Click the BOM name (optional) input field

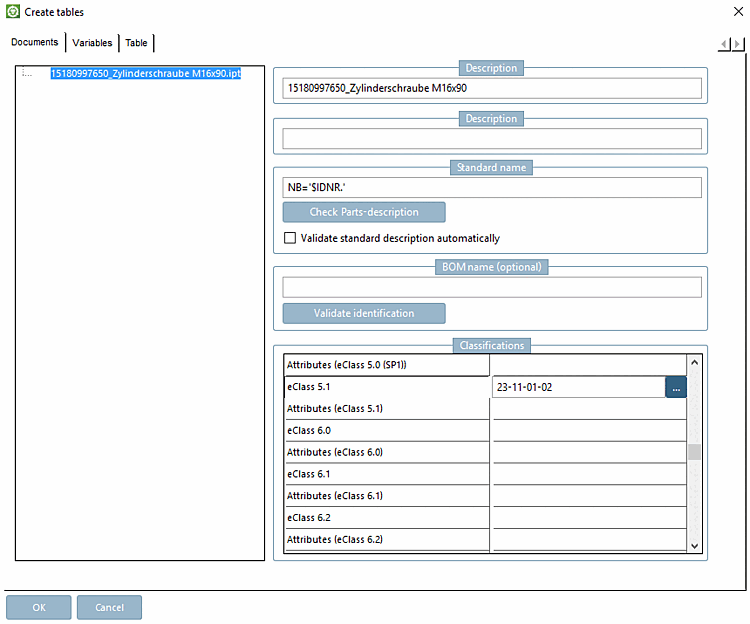492,287
